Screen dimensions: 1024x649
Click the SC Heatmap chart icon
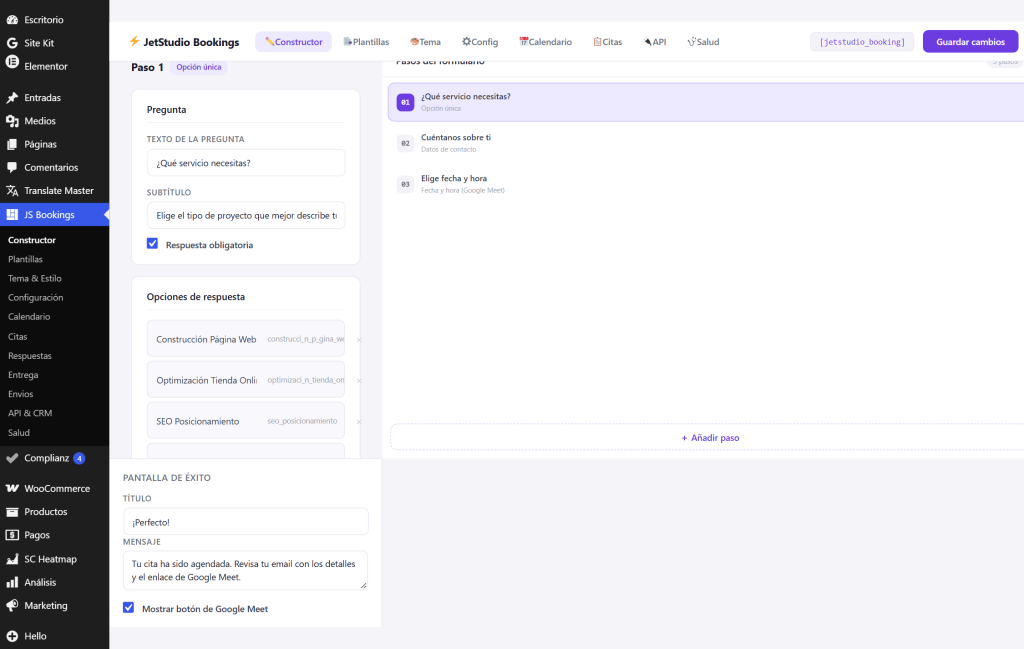click(x=12, y=559)
